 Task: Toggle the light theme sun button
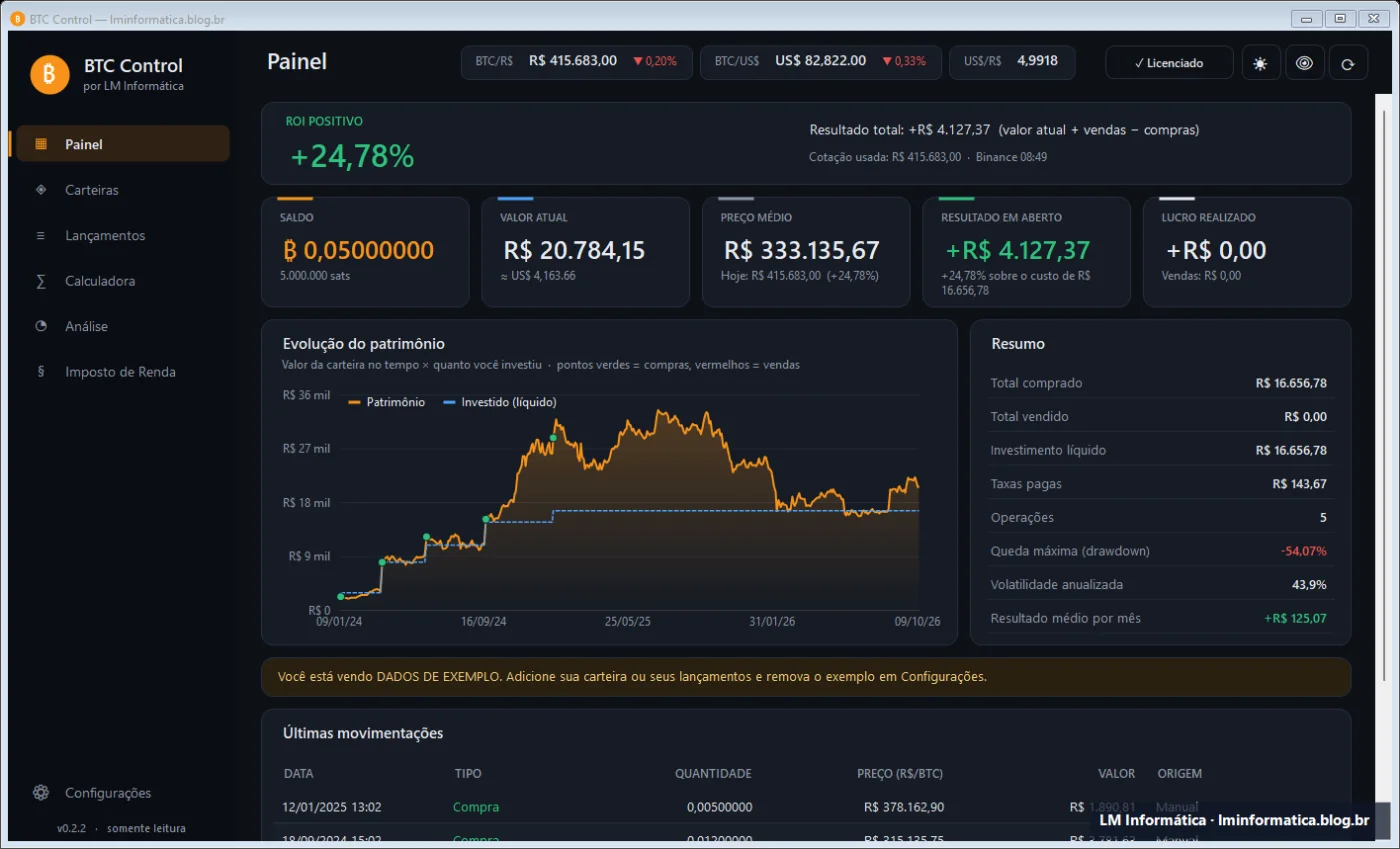1260,62
